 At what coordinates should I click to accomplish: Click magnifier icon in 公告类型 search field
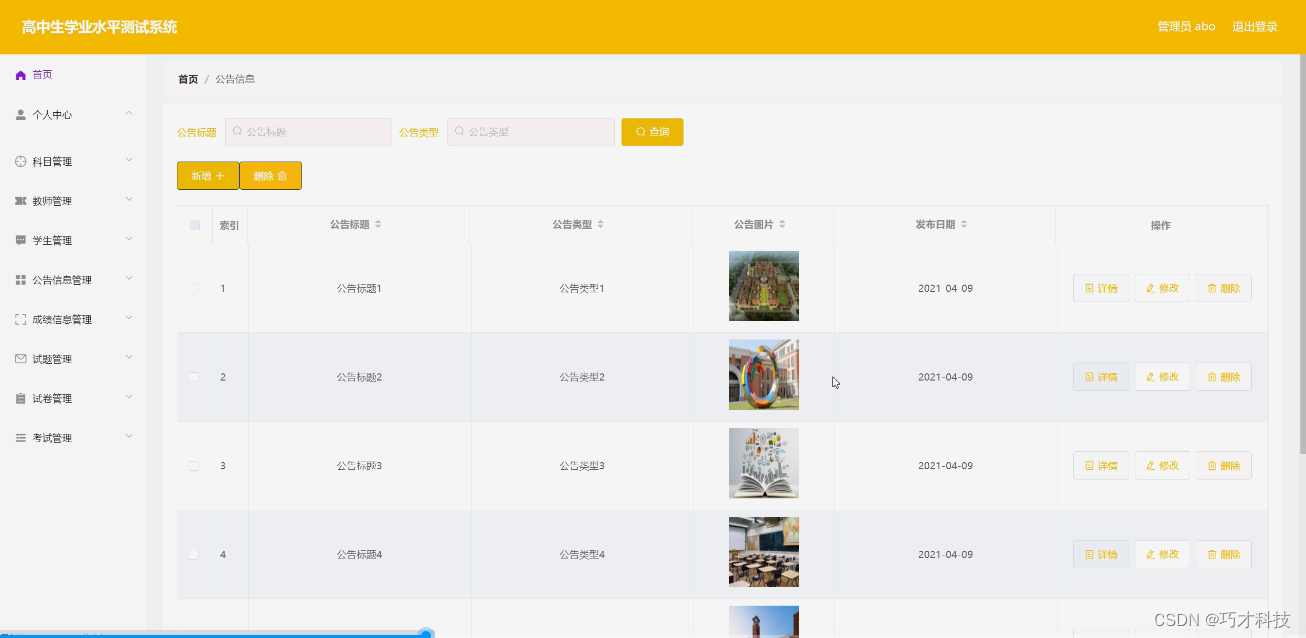(x=460, y=132)
